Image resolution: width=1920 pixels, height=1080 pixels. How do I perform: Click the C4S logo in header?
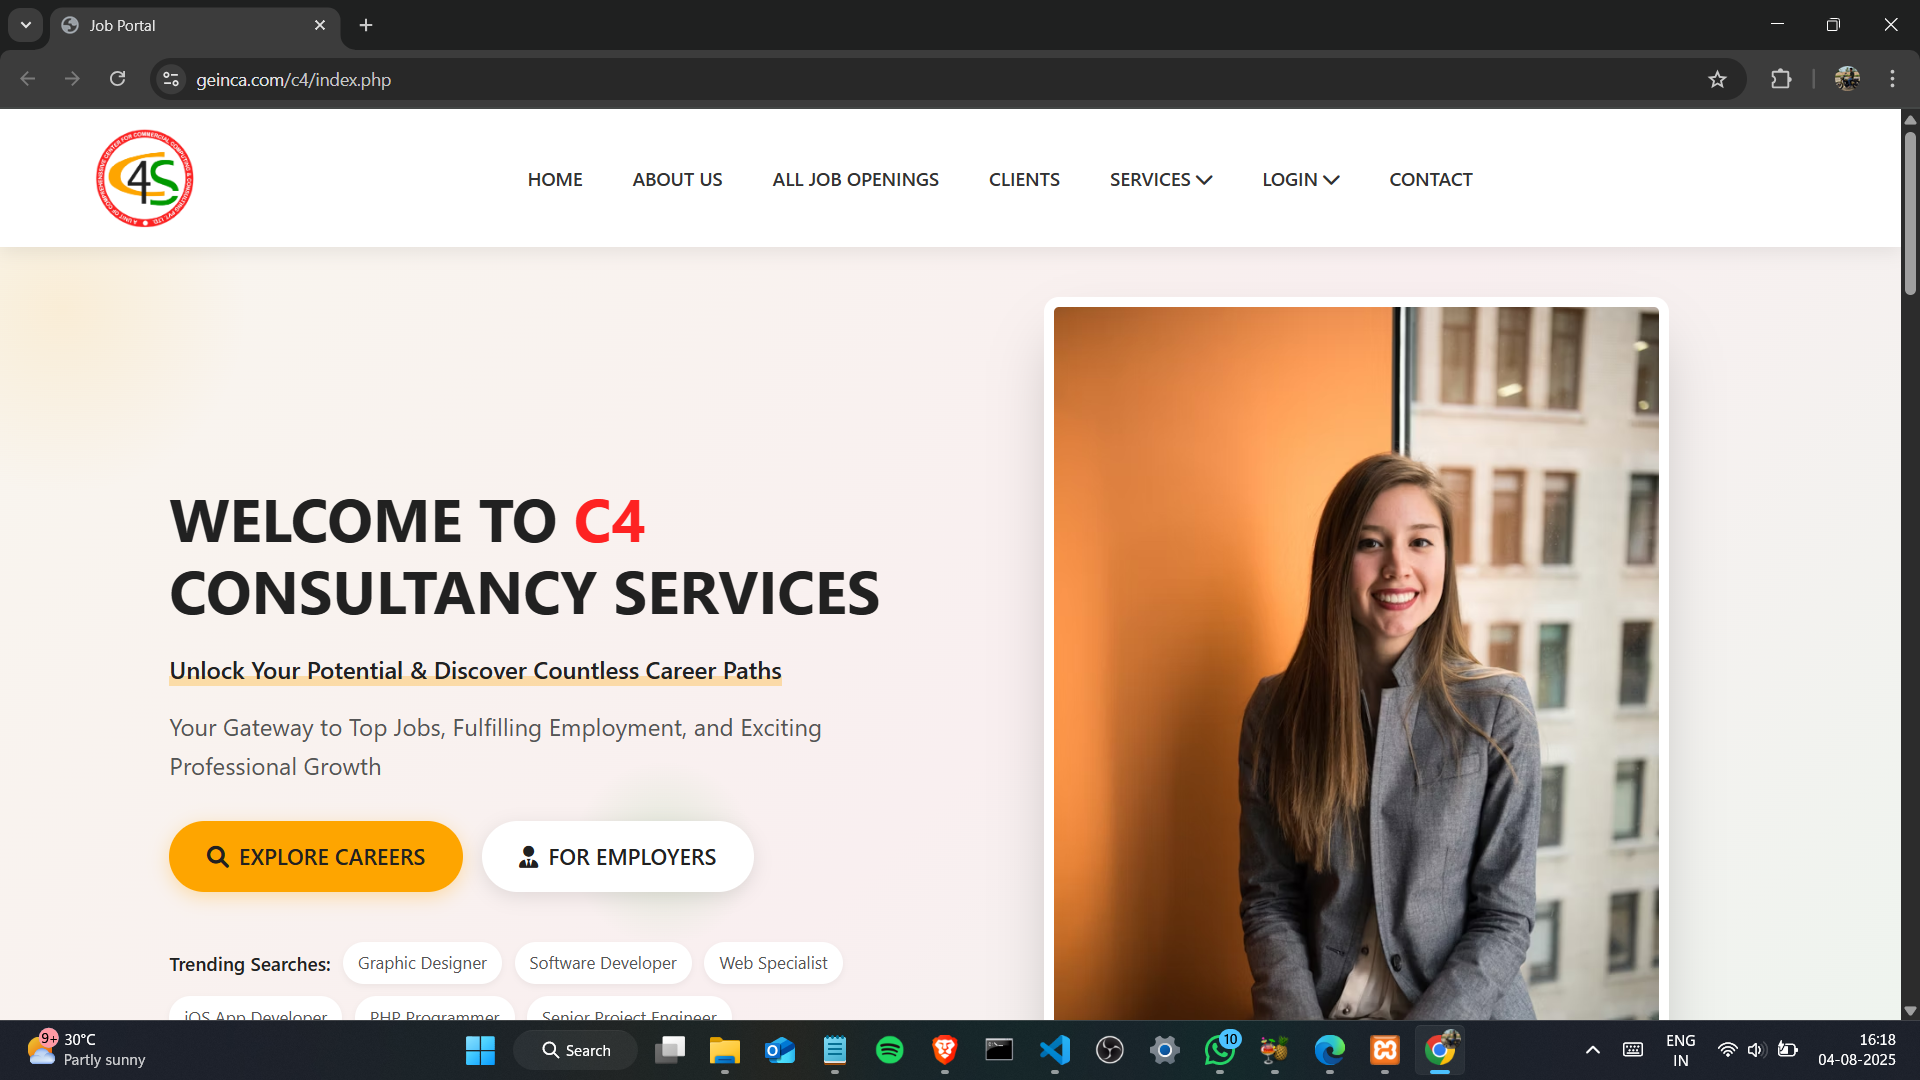click(145, 179)
